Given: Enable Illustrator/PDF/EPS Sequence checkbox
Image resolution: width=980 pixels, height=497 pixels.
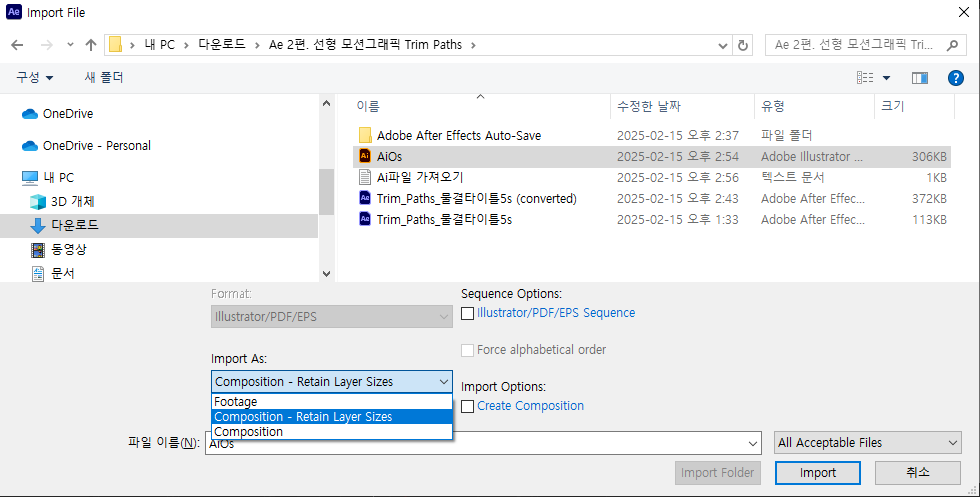Looking at the screenshot, I should coord(468,314).
